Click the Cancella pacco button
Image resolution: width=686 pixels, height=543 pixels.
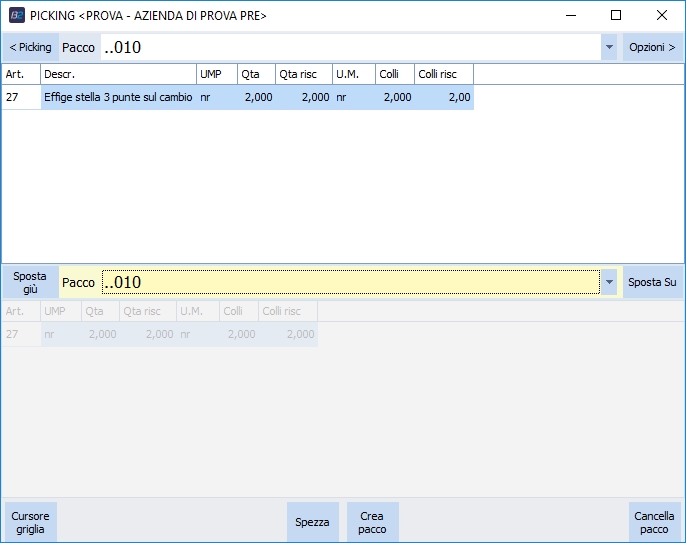click(654, 522)
